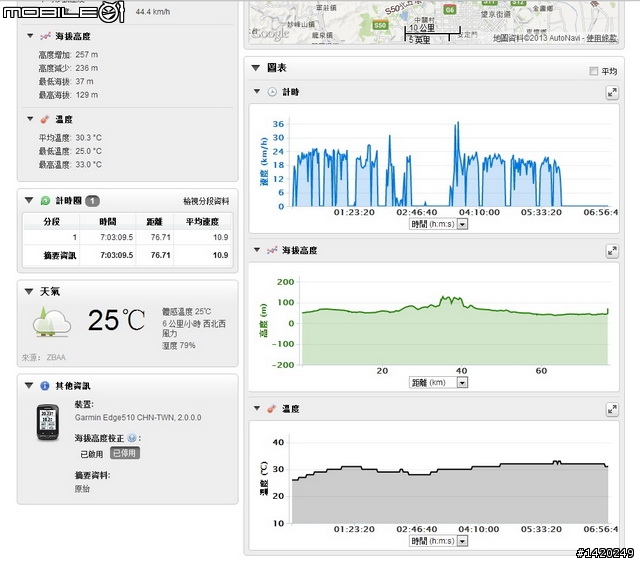This screenshot has height=561, width=640.
Task: Click the elevation chart plot area
Action: coord(455,321)
